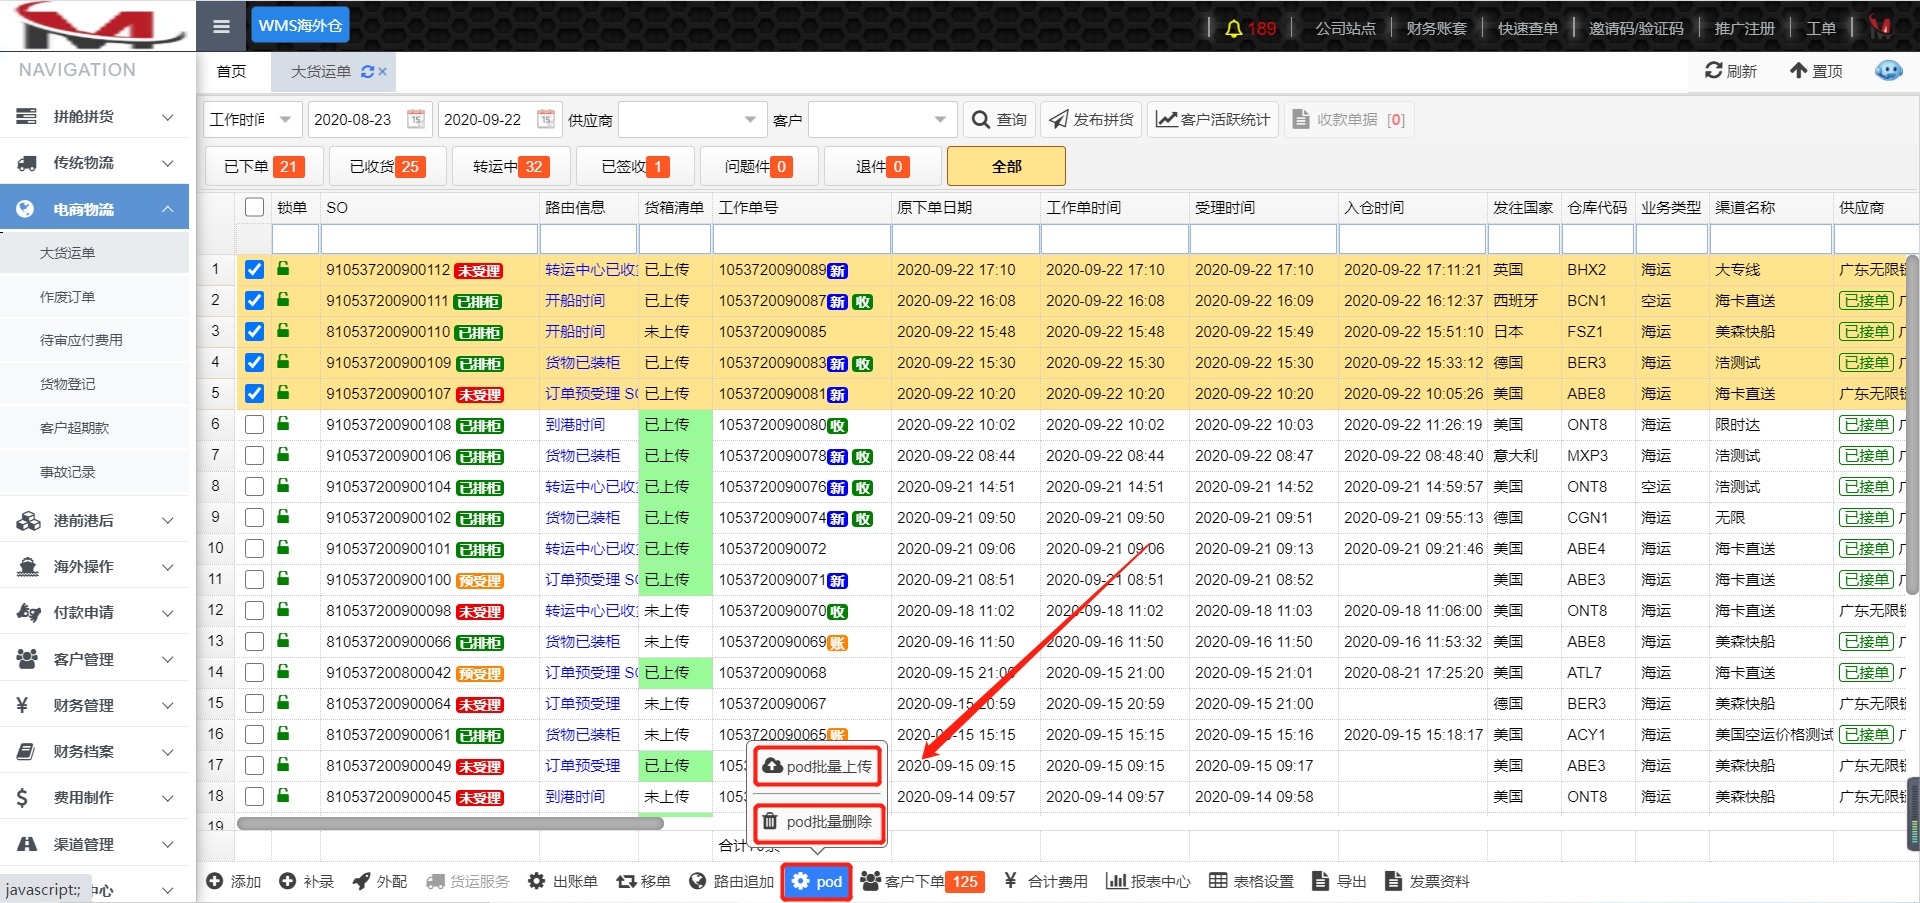Toggle the select-all header checkbox
The width and height of the screenshot is (1920, 903).
pos(254,207)
